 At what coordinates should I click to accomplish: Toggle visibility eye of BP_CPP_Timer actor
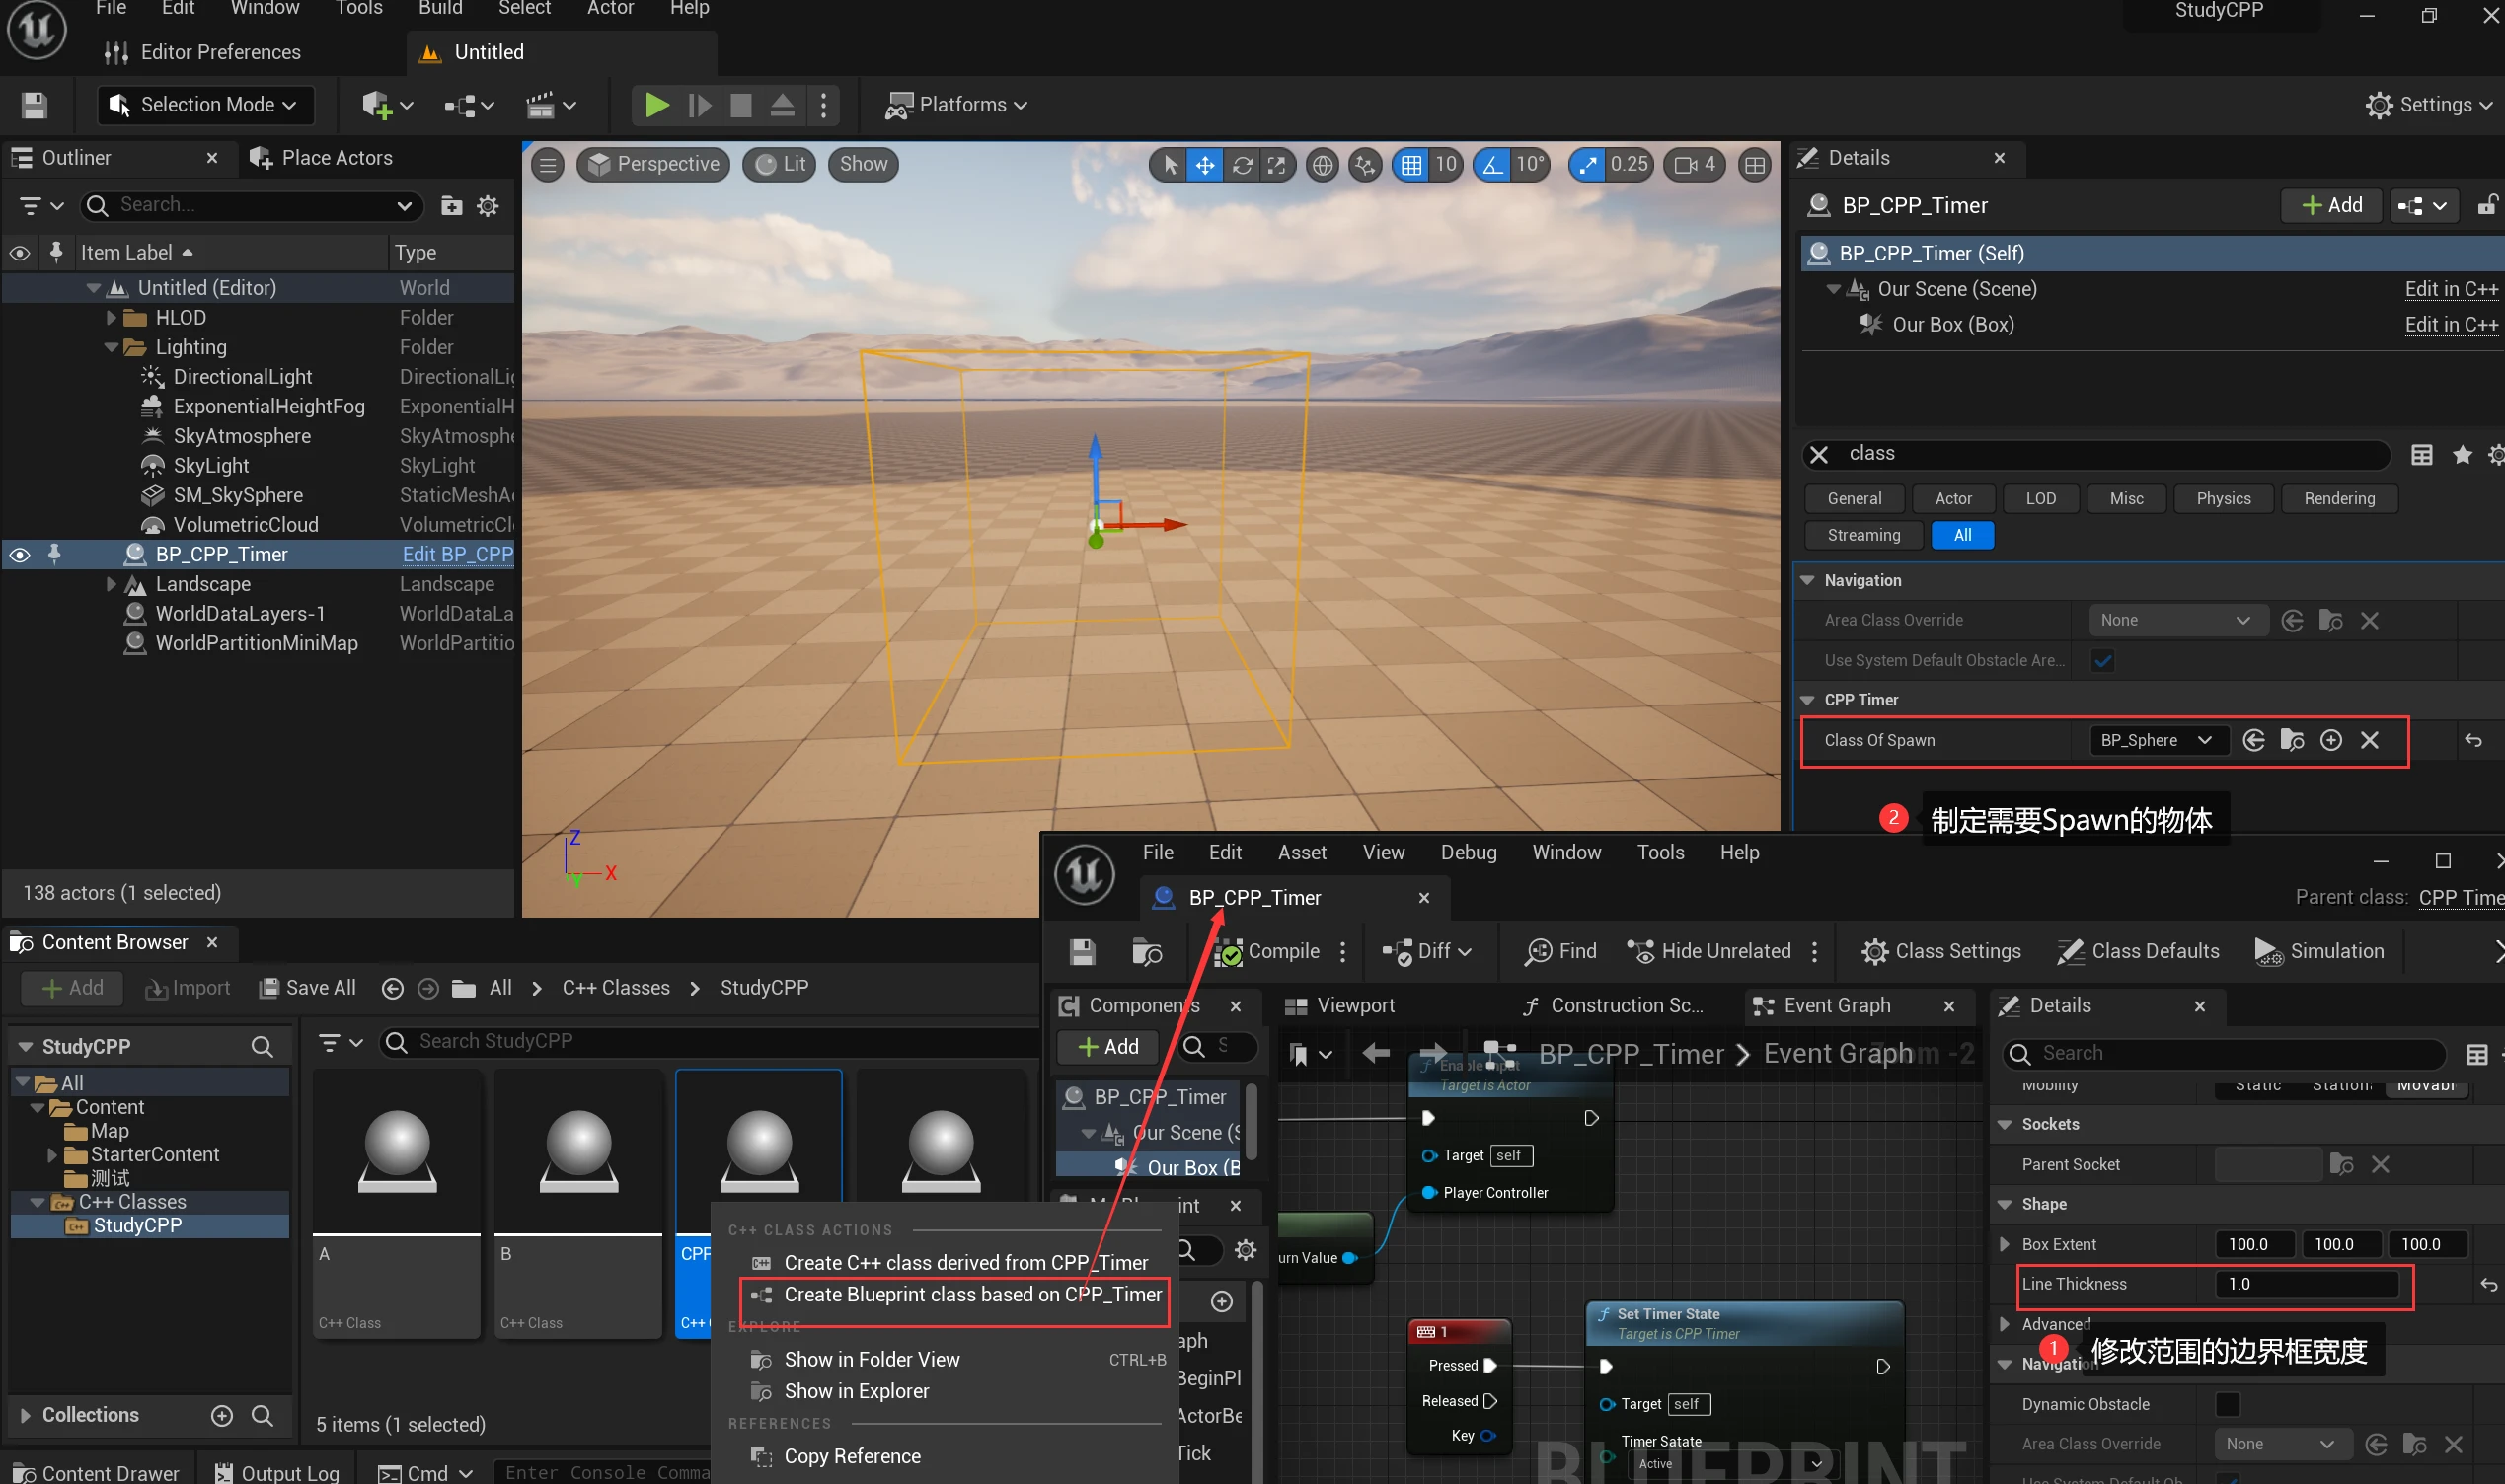coord(20,554)
